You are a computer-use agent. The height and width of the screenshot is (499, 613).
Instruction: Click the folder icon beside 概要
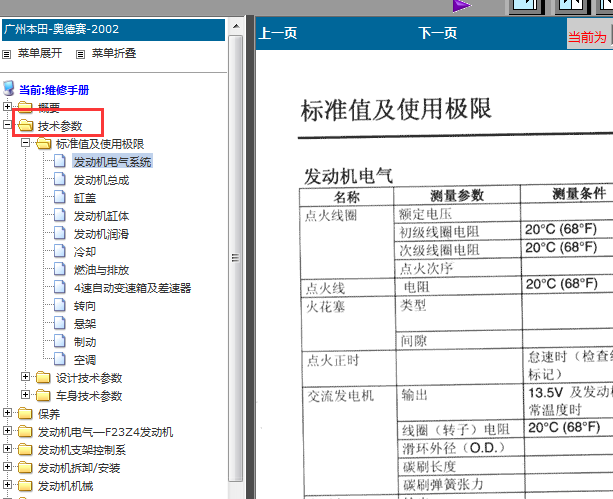26,106
